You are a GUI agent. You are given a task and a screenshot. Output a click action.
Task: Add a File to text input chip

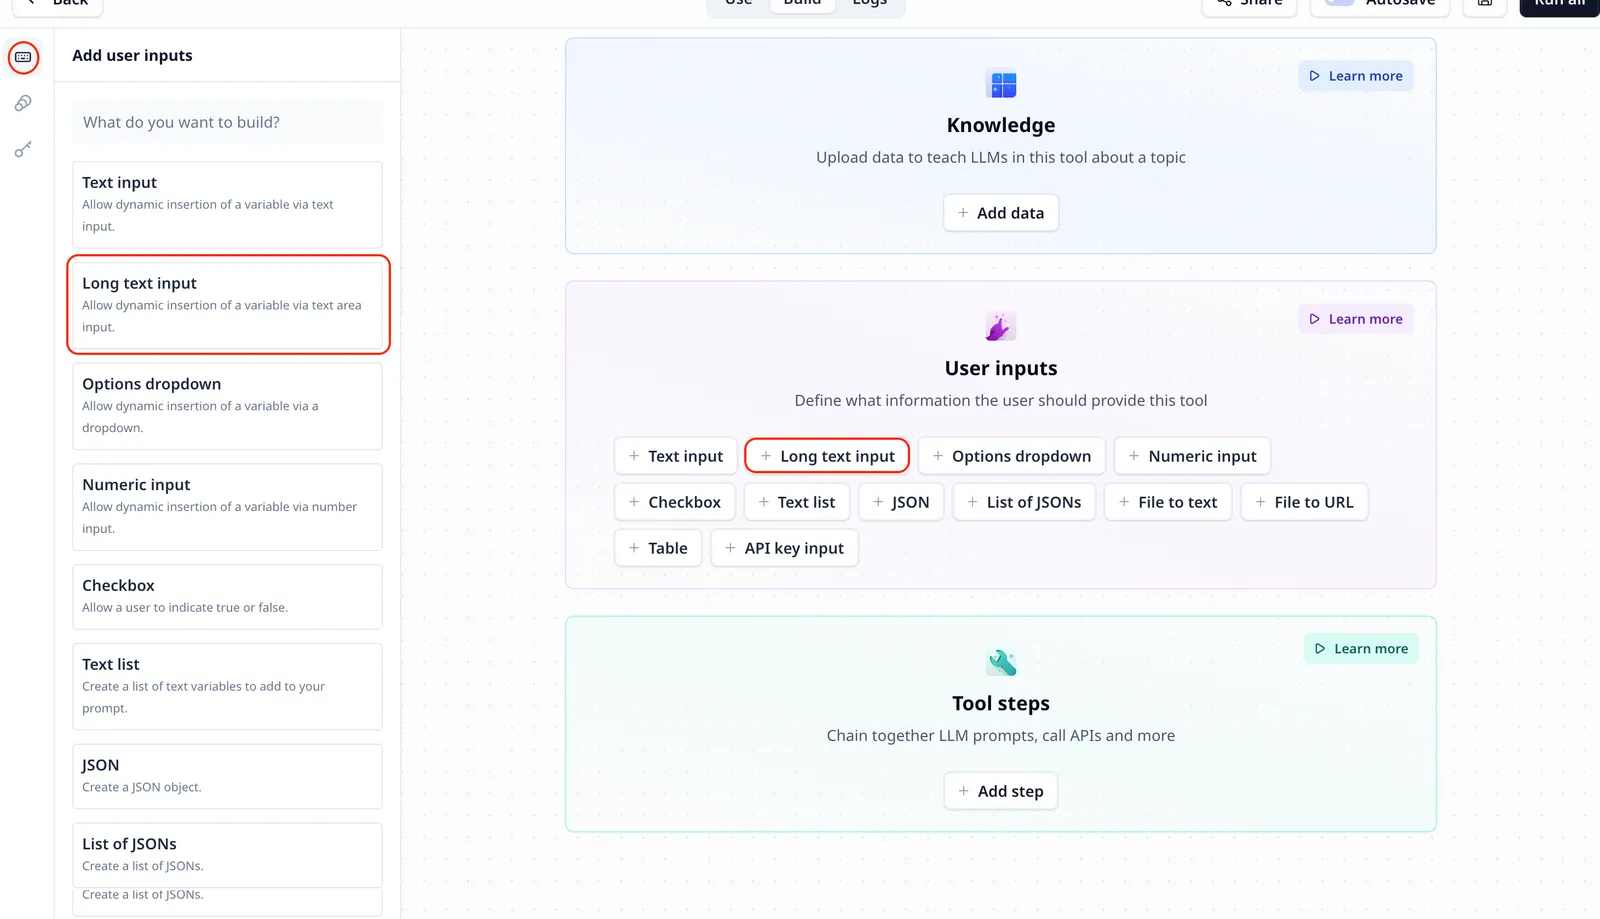[1168, 502]
